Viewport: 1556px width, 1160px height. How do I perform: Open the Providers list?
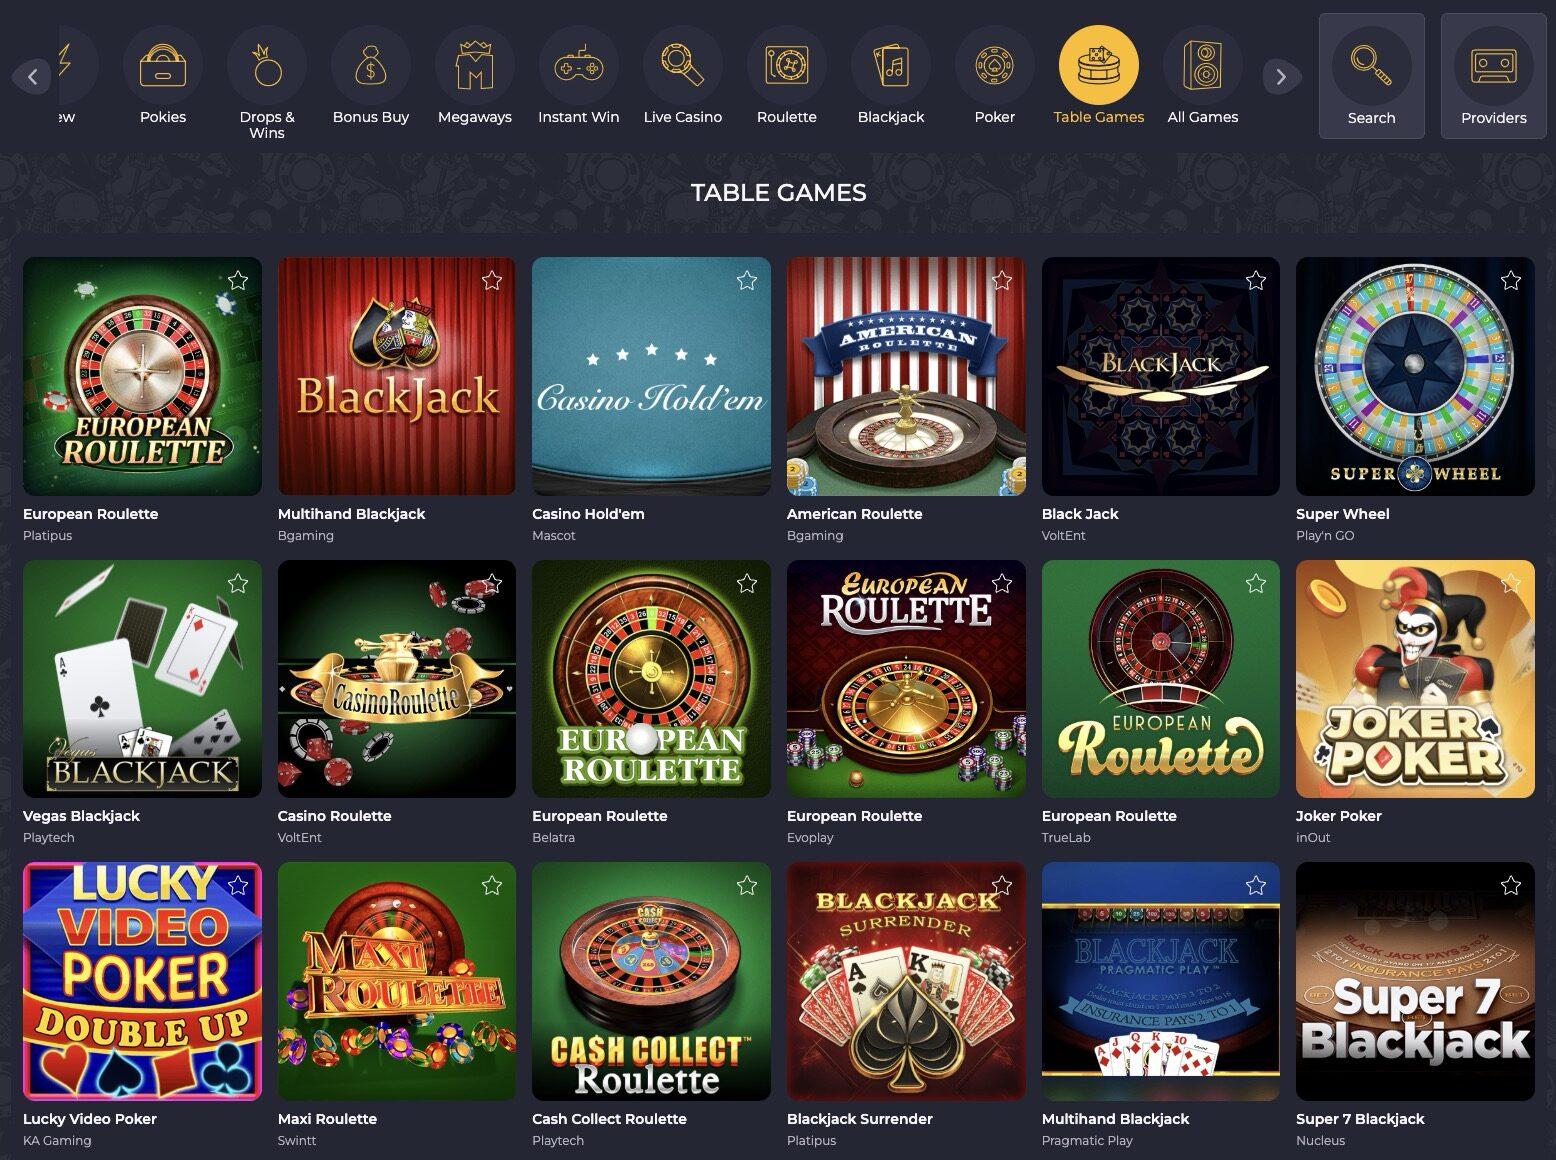(1493, 77)
